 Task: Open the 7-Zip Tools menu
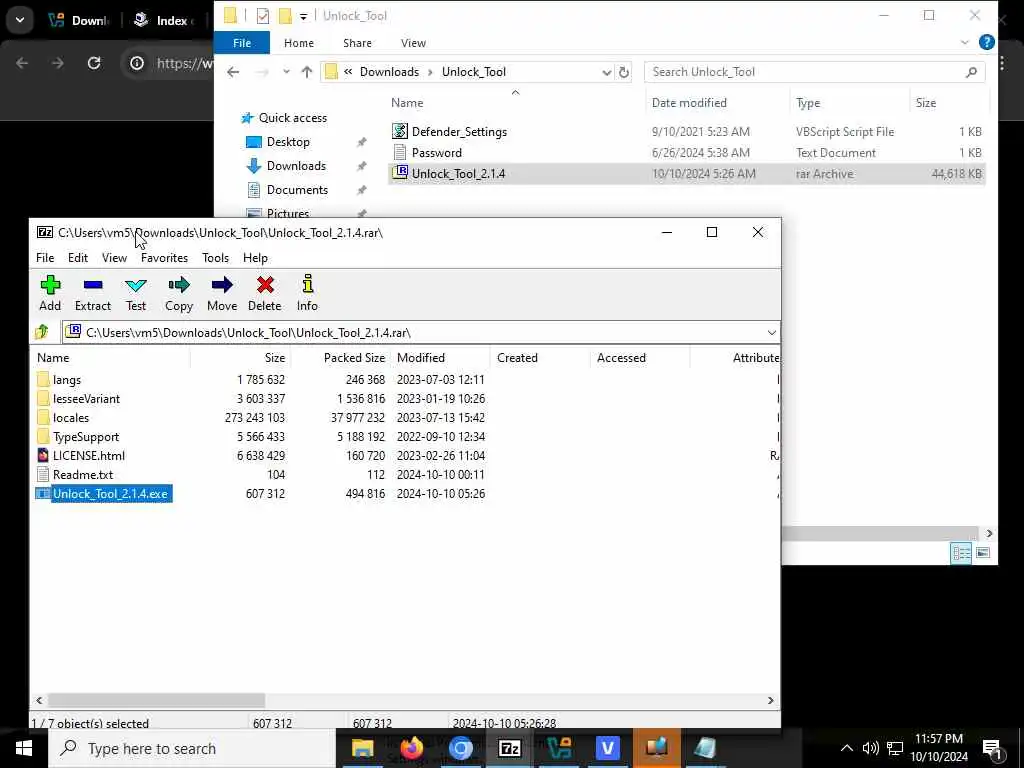(x=216, y=258)
